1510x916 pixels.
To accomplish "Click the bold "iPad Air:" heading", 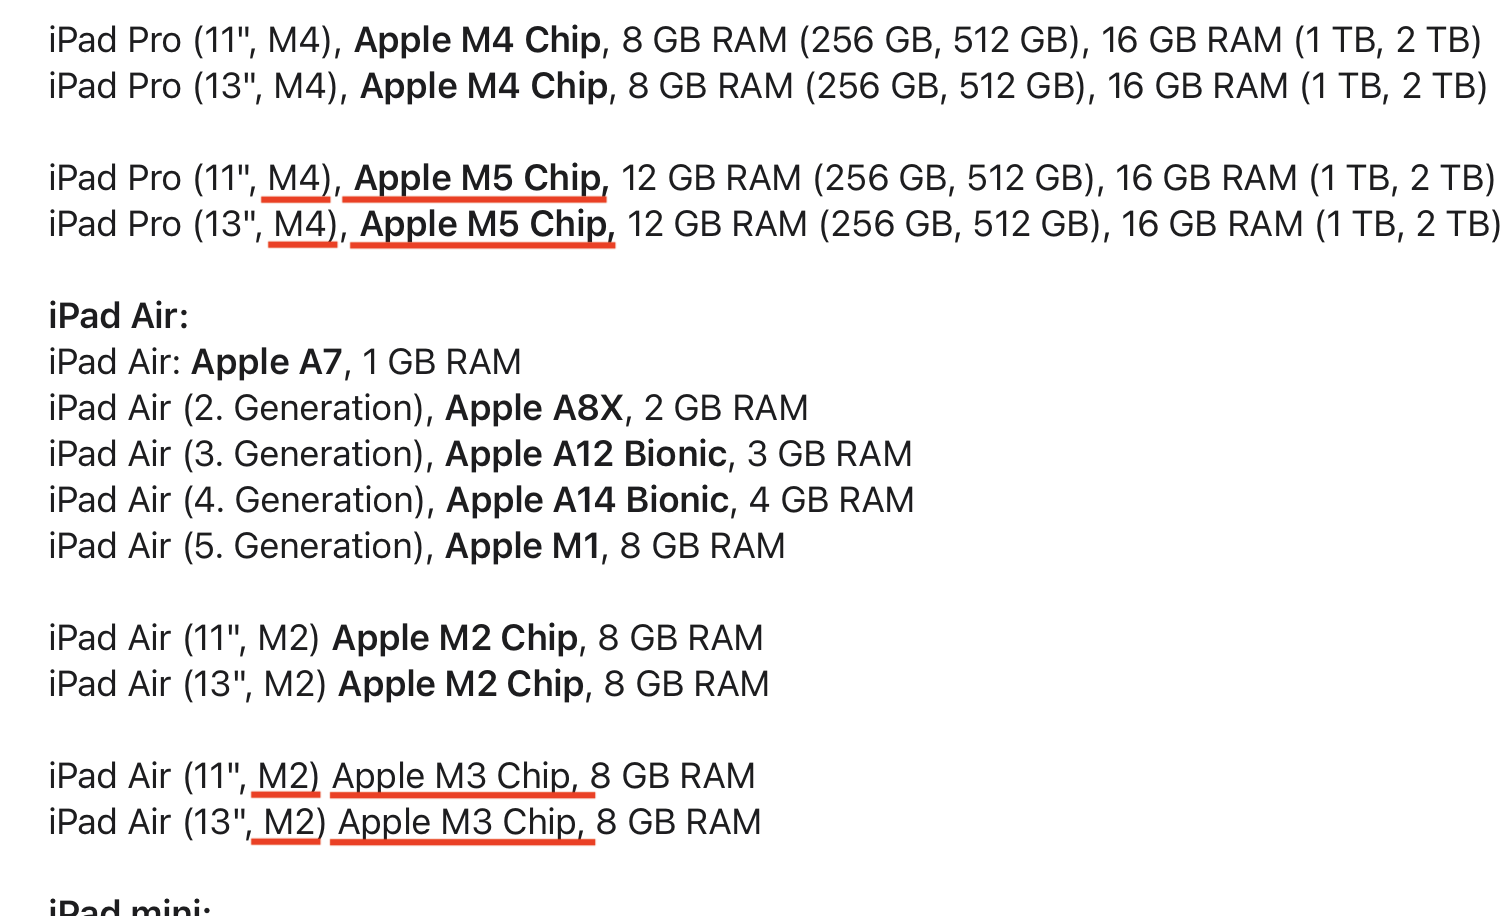I will [x=119, y=316].
